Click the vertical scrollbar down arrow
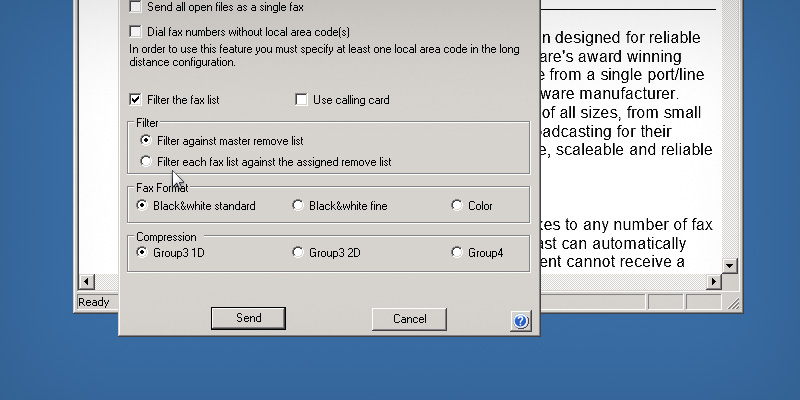The height and width of the screenshot is (400, 800). click(729, 266)
